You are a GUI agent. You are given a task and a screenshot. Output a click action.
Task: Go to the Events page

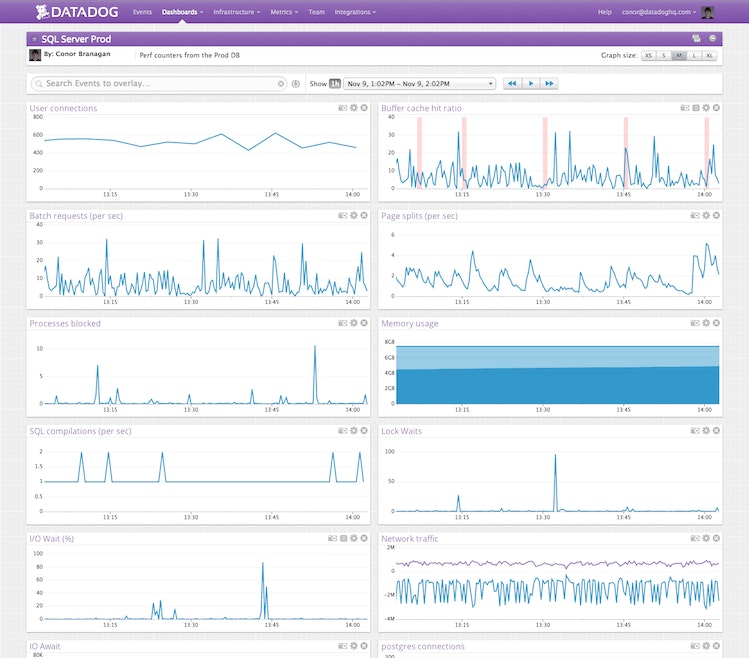(142, 12)
